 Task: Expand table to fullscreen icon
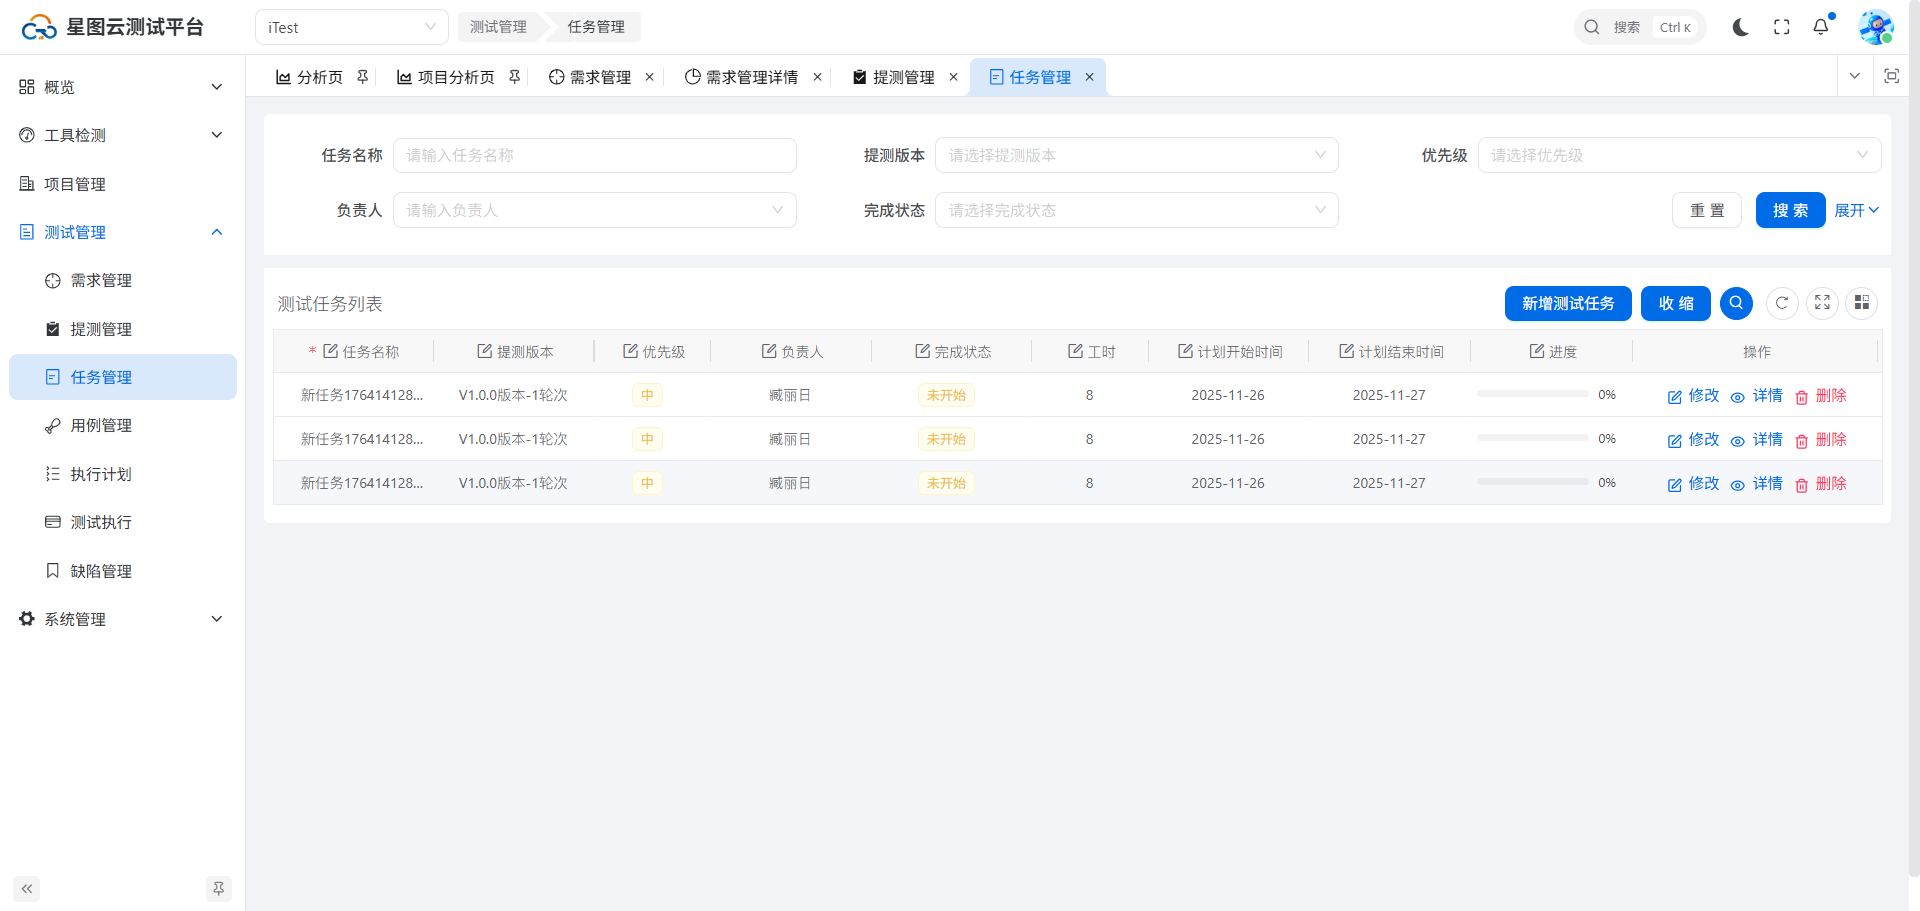(x=1822, y=303)
